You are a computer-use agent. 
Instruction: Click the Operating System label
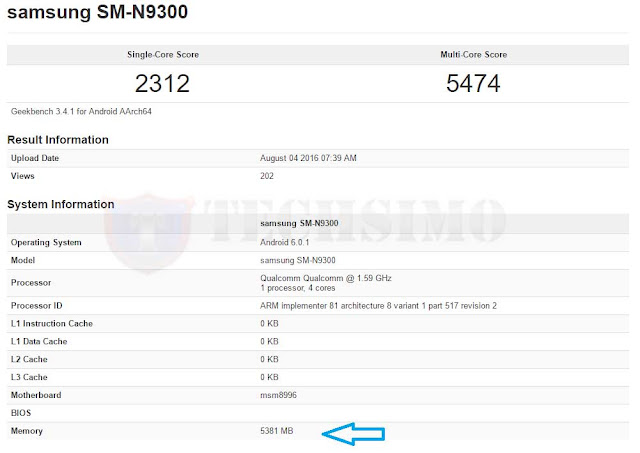[46, 242]
